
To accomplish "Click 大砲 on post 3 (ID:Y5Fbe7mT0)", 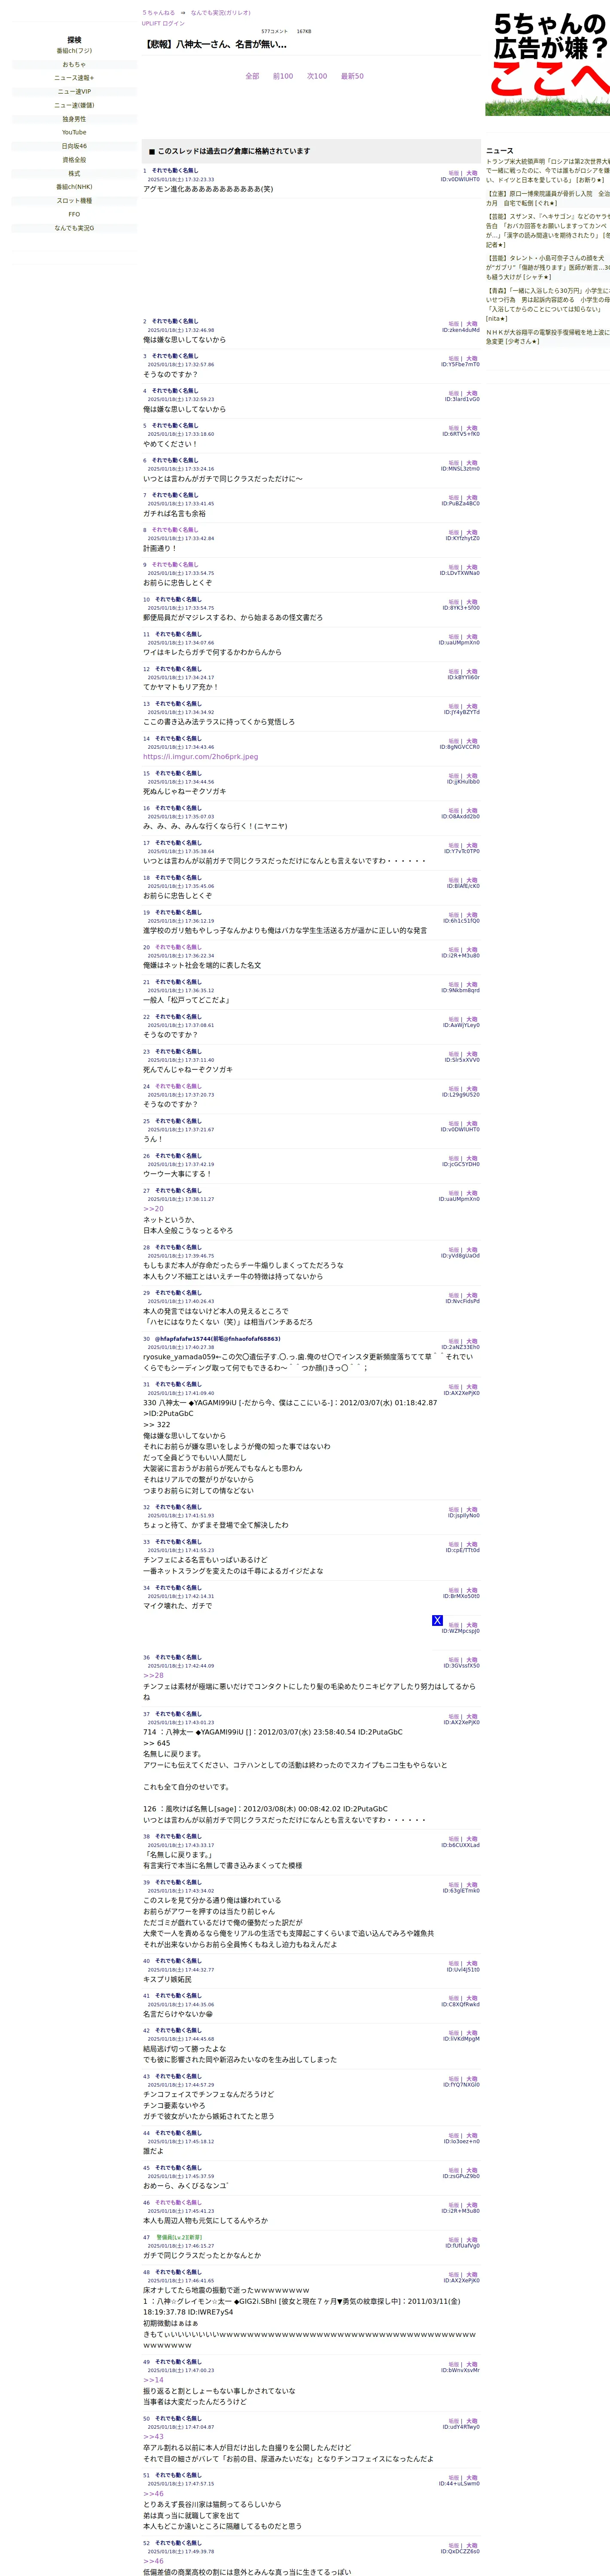I will (x=472, y=359).
